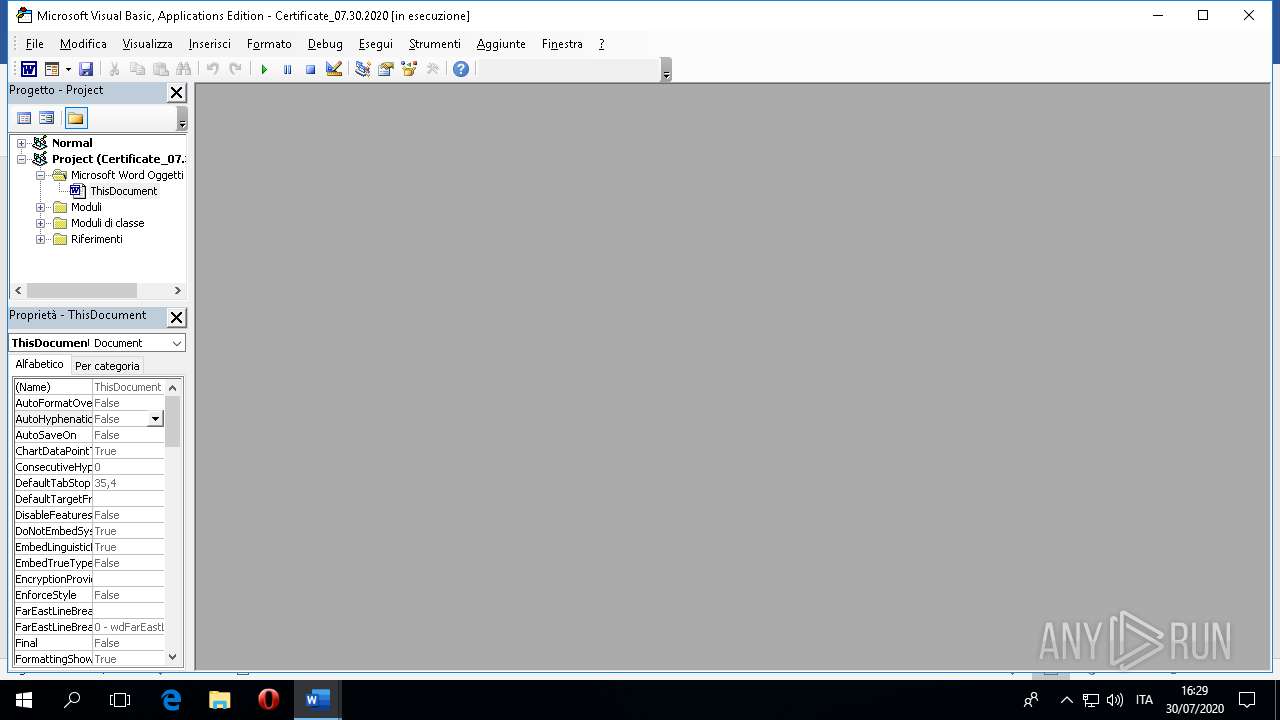
Task: Open the Finestra menu
Action: (562, 44)
